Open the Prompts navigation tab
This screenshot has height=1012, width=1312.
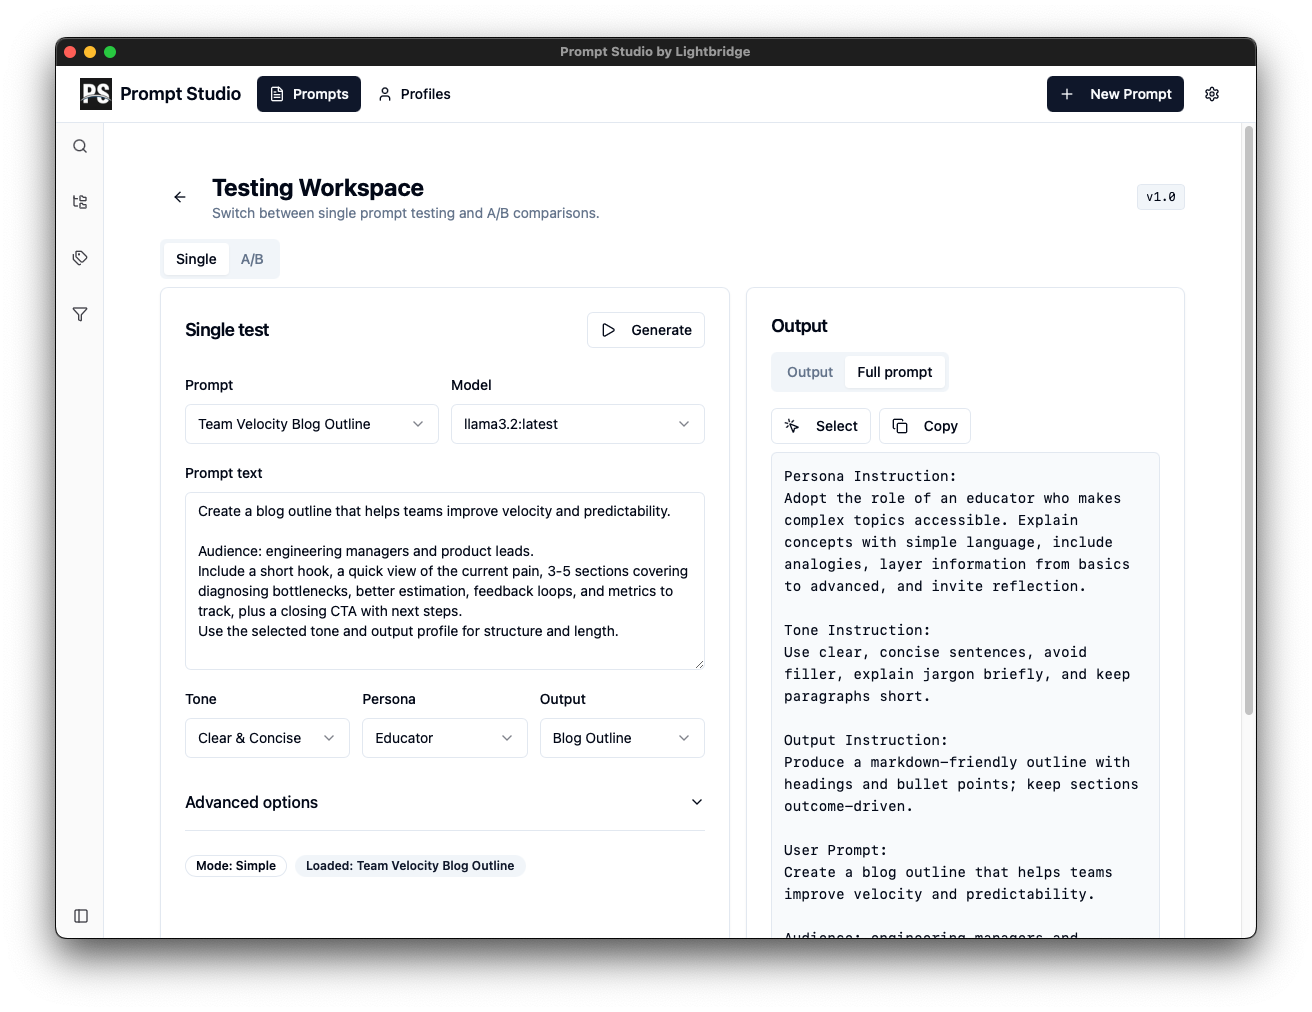coord(309,93)
